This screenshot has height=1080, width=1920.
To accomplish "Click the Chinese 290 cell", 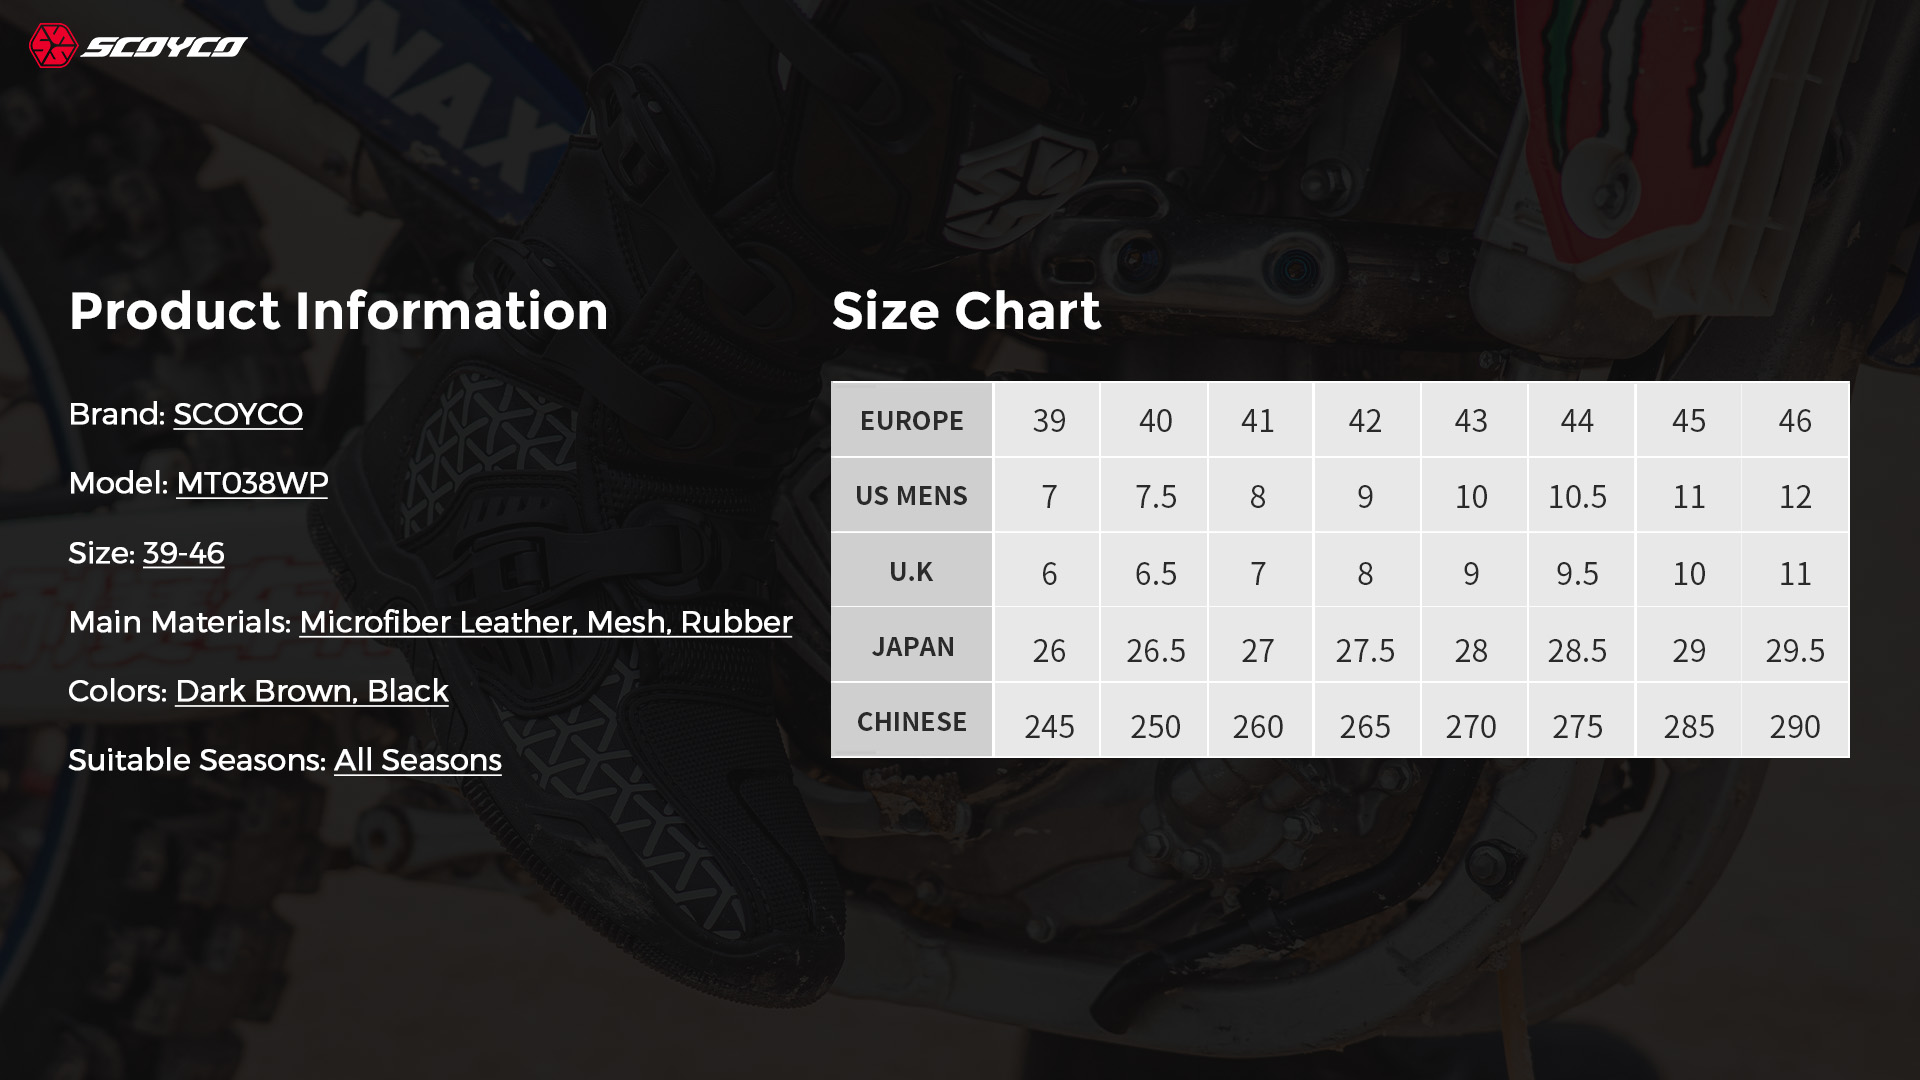I will (x=1795, y=721).
